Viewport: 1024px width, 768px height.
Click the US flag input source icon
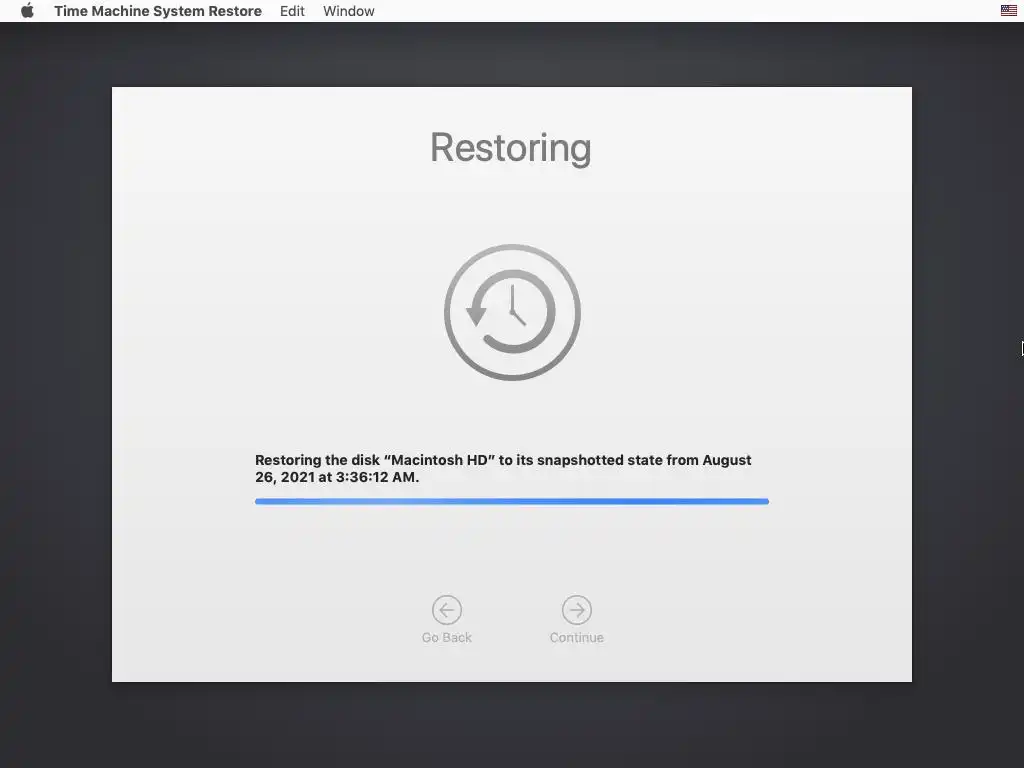tap(1008, 10)
